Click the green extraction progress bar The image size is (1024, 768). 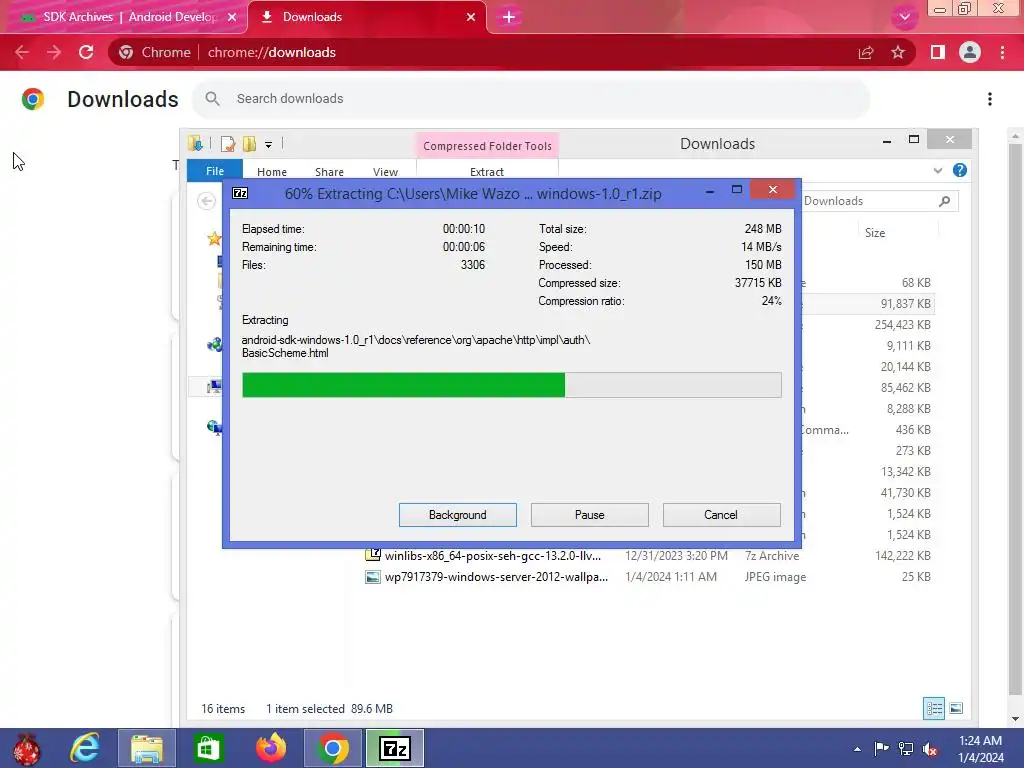(x=511, y=385)
